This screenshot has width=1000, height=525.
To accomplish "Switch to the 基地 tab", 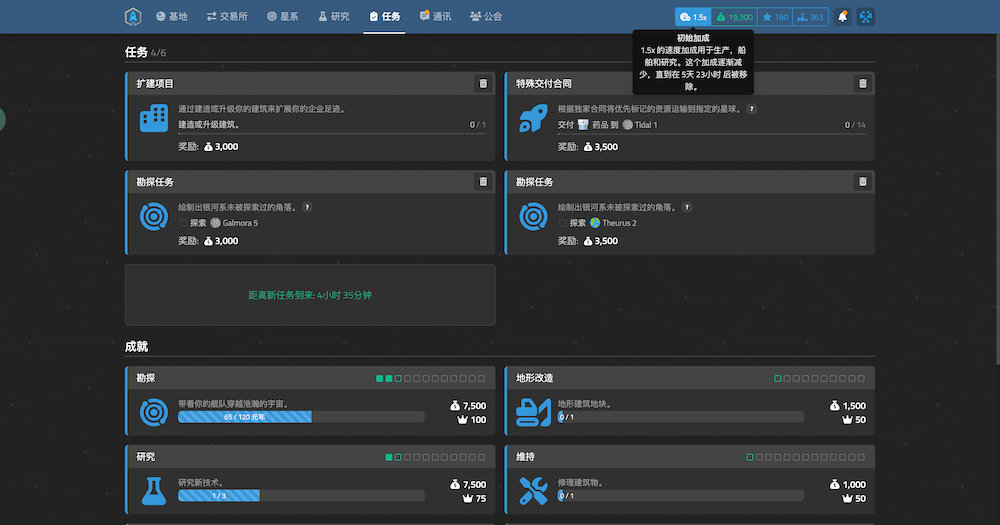I will pos(171,17).
